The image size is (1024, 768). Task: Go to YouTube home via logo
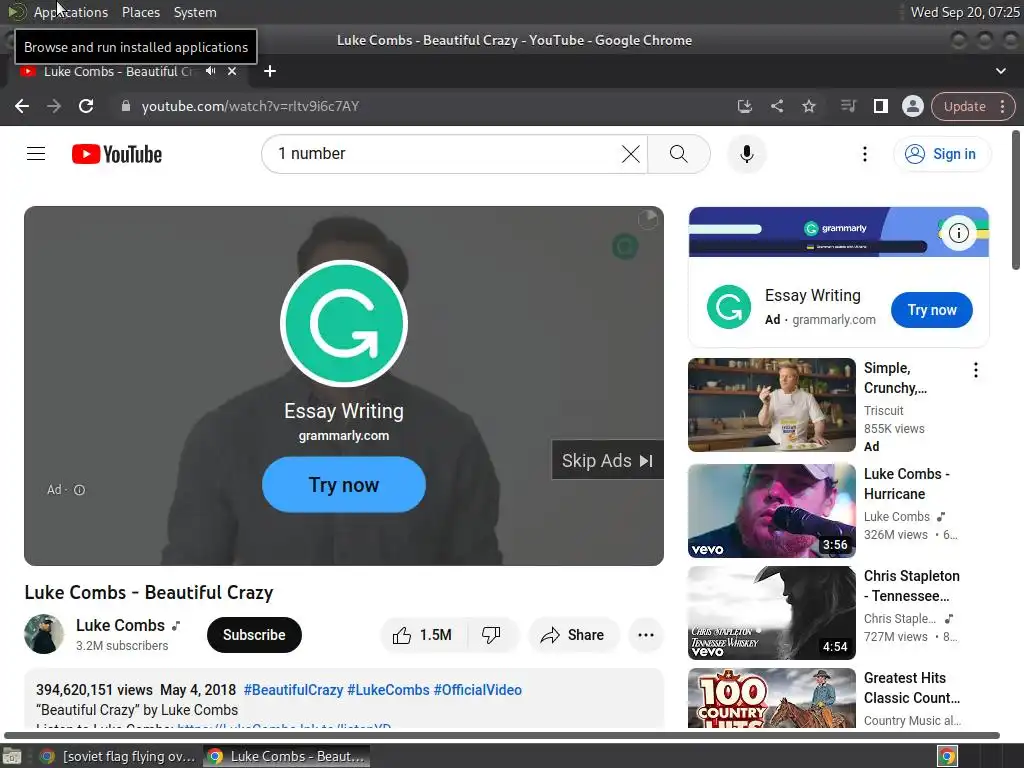click(117, 154)
